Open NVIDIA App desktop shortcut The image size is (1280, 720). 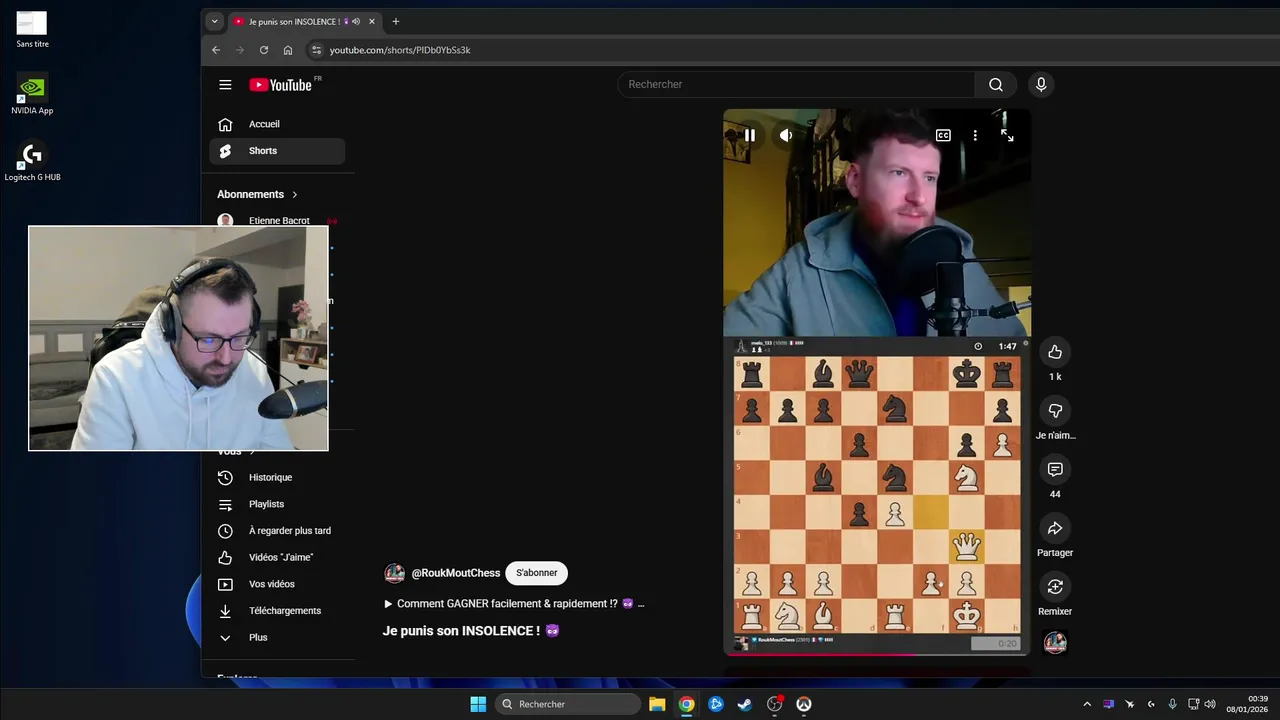point(32,92)
